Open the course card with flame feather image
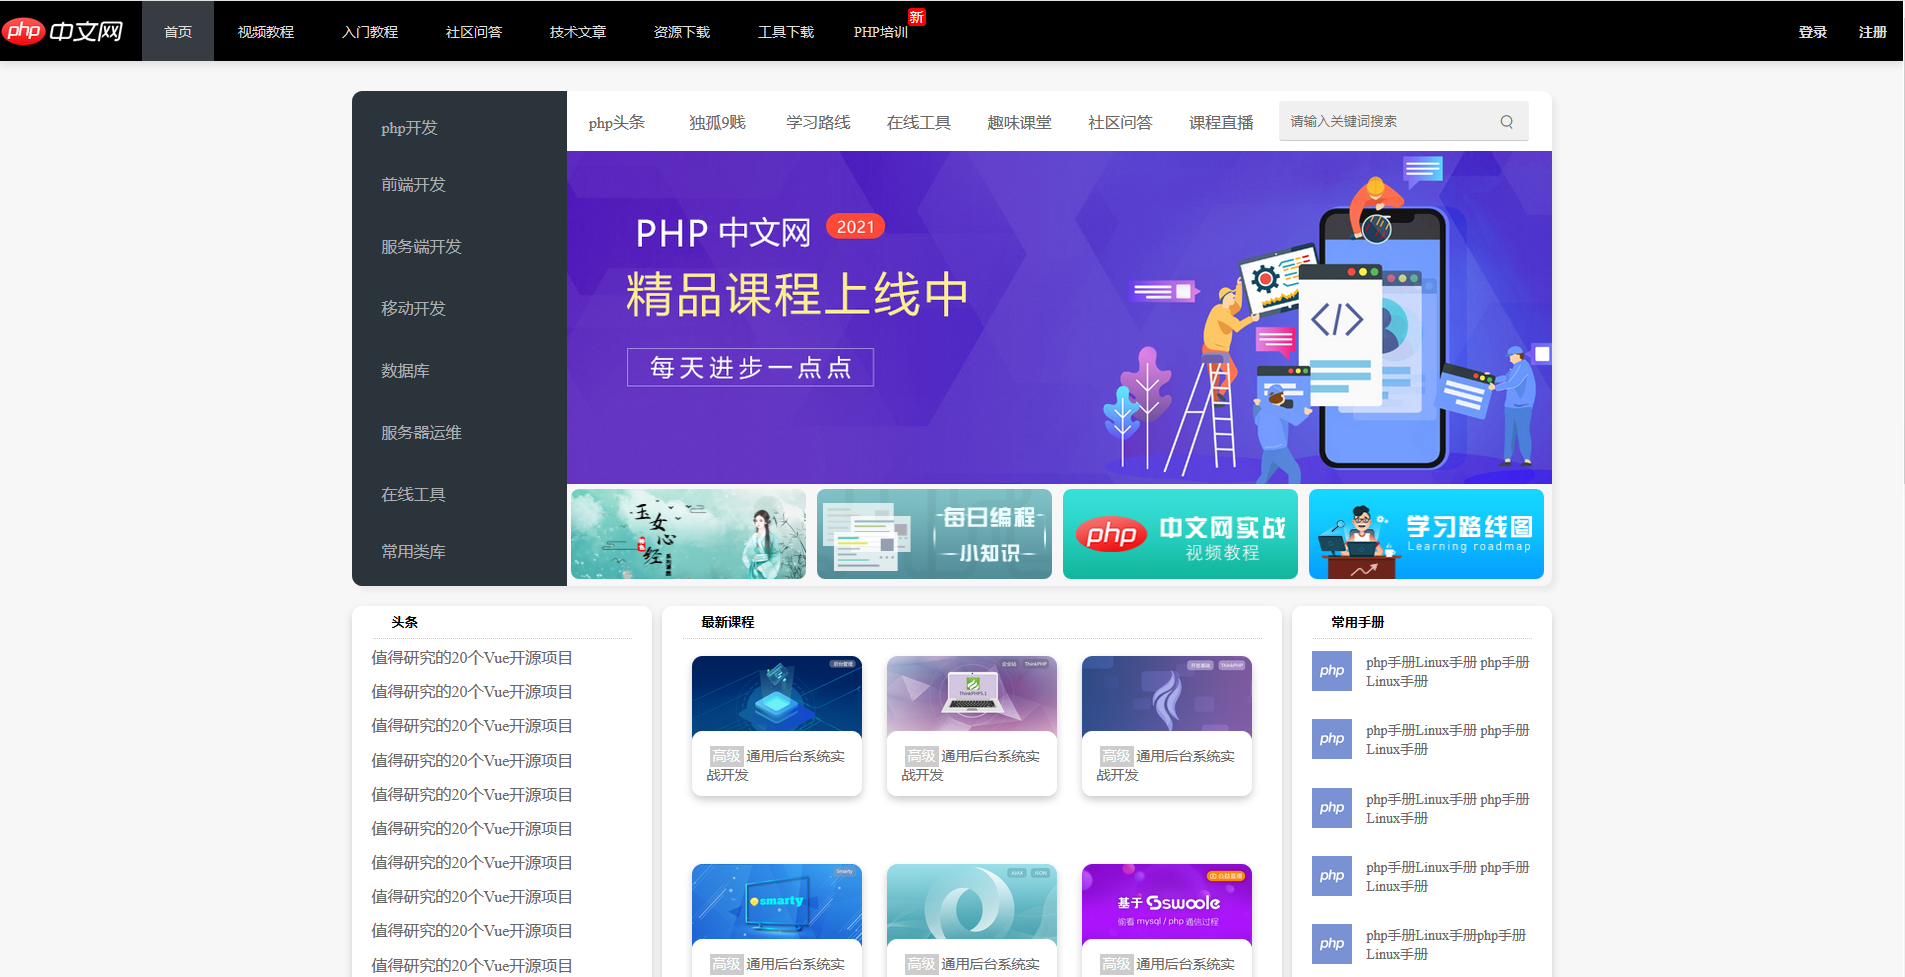Image resolution: width=1905 pixels, height=977 pixels. 1167,726
